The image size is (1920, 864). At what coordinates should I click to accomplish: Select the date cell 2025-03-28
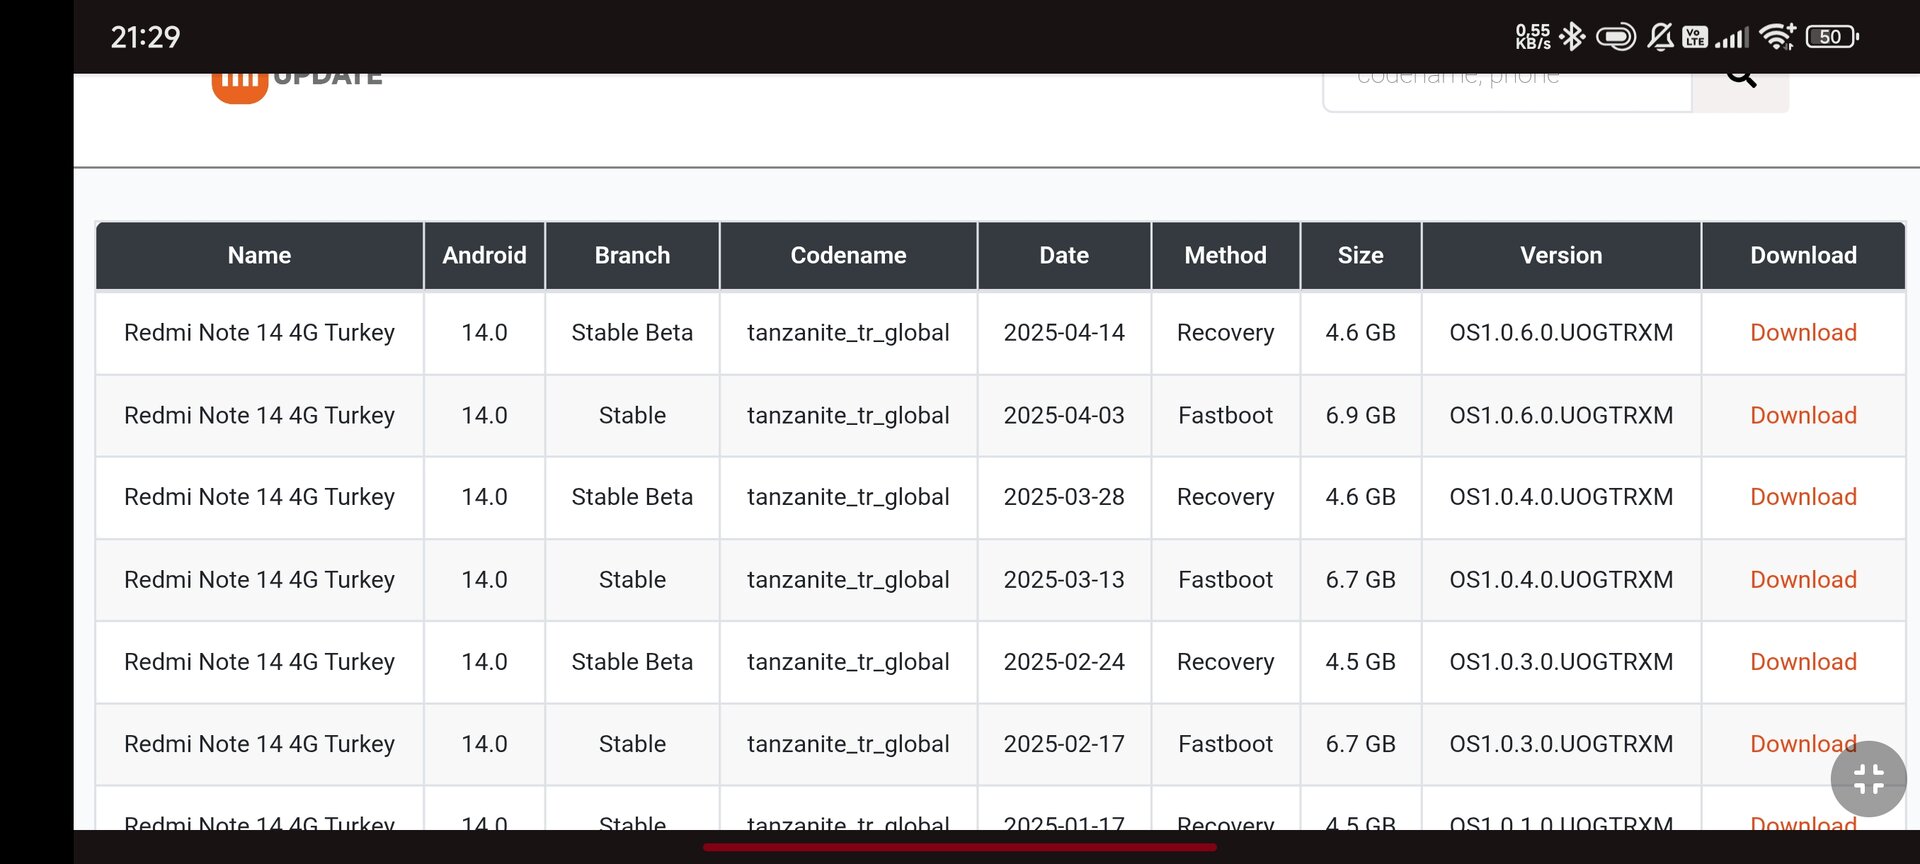(1064, 497)
